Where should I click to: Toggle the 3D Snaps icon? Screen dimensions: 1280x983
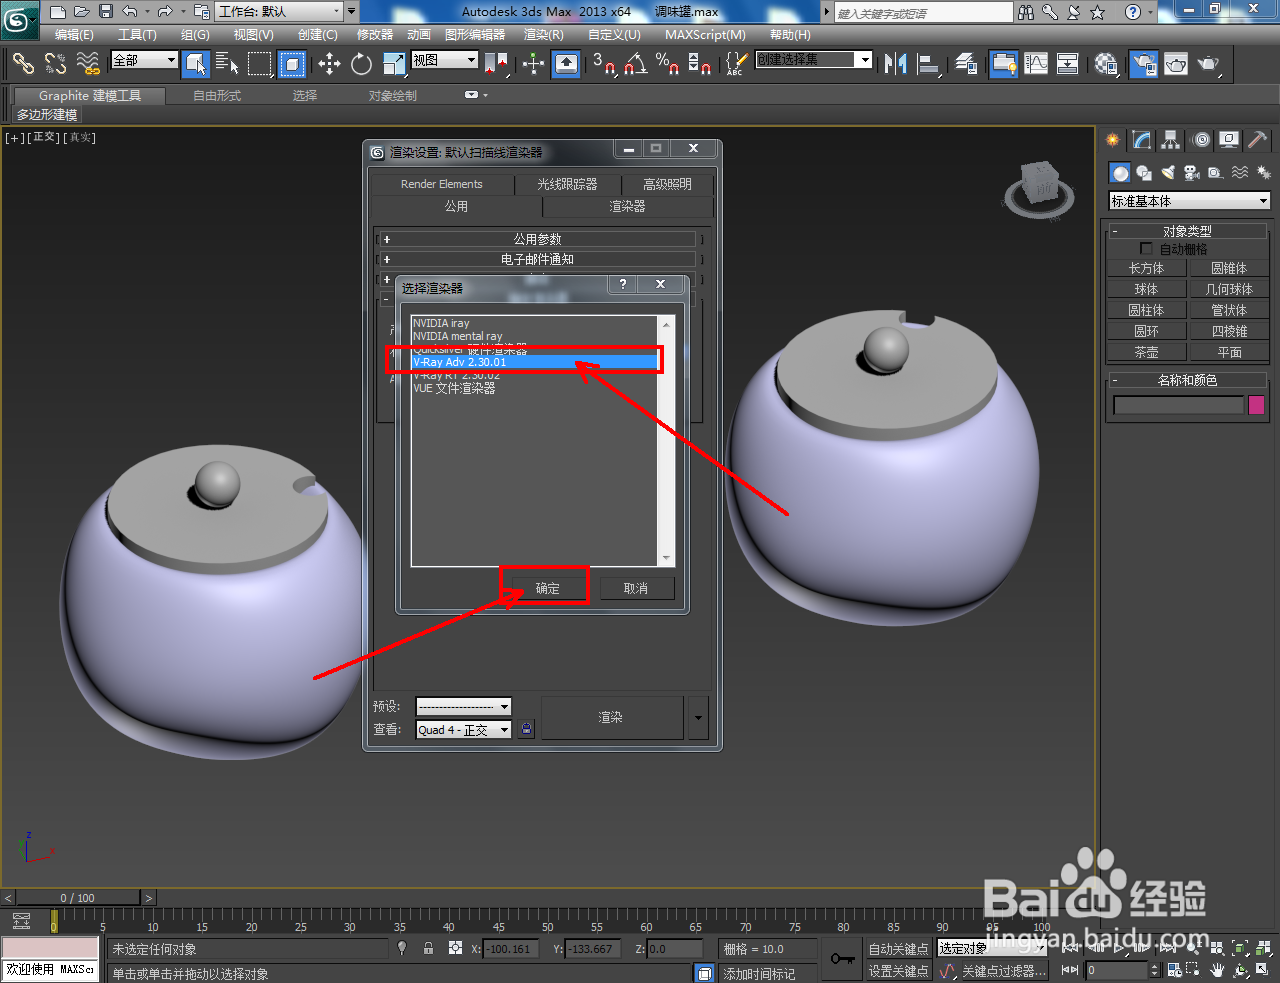[603, 64]
